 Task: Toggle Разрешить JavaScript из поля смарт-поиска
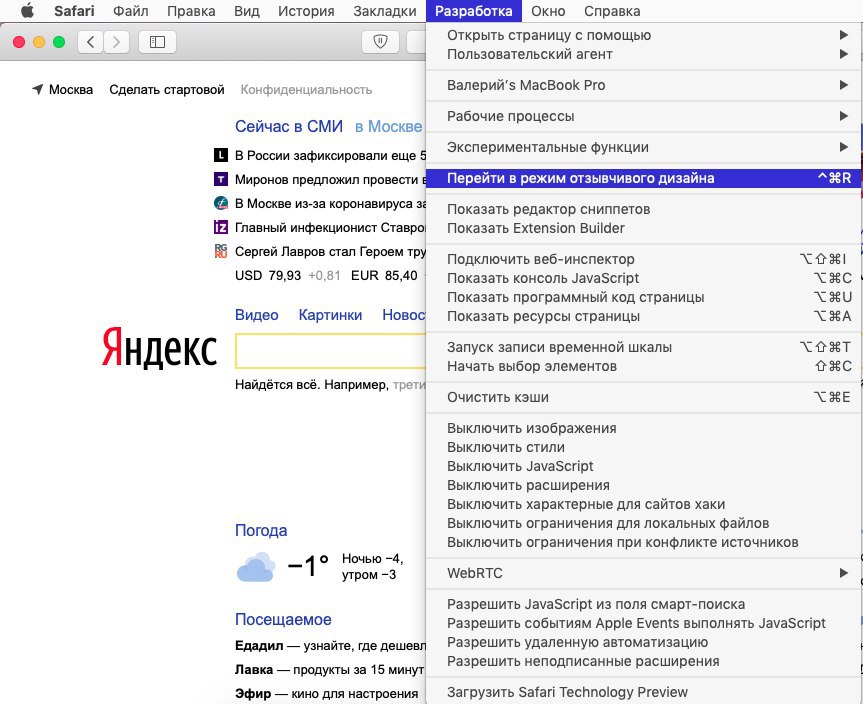(643, 604)
